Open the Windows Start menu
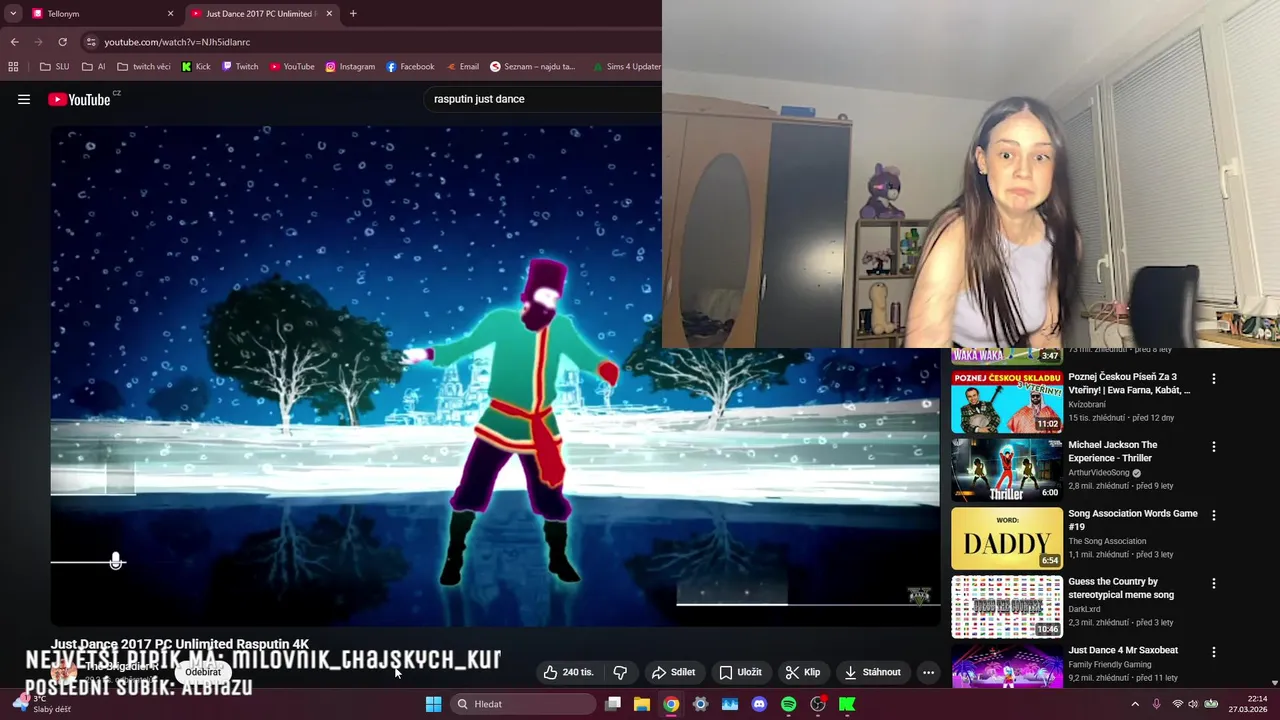 coord(433,704)
